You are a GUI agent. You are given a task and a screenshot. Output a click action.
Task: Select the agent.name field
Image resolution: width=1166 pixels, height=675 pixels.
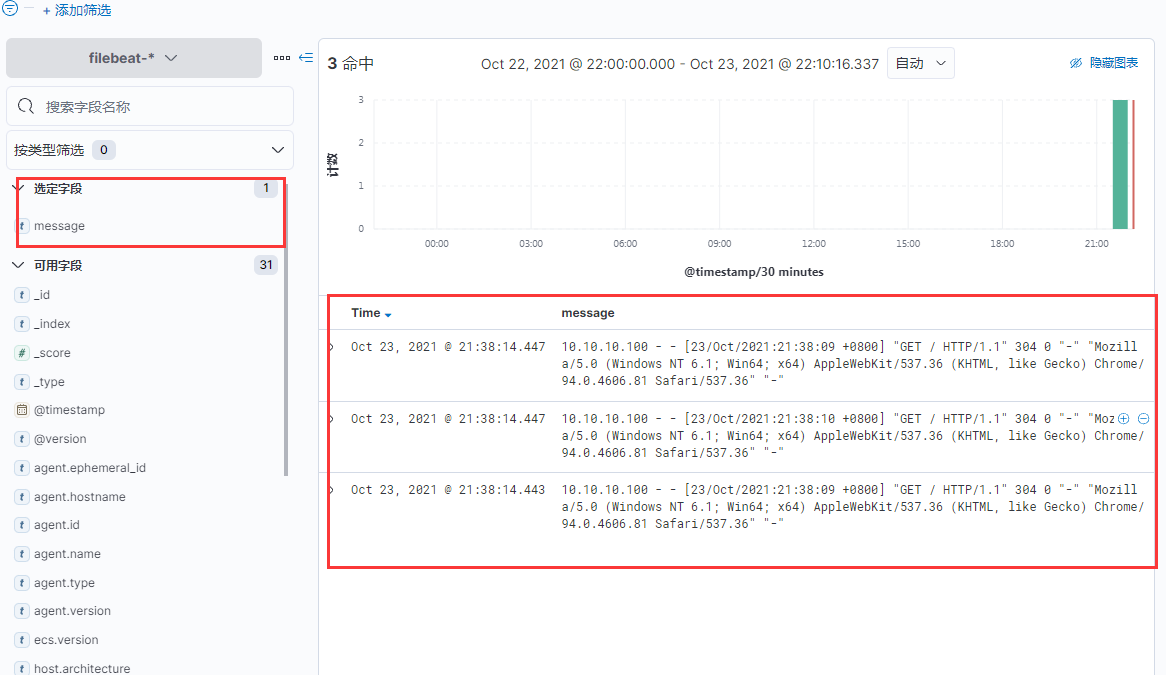pos(67,554)
